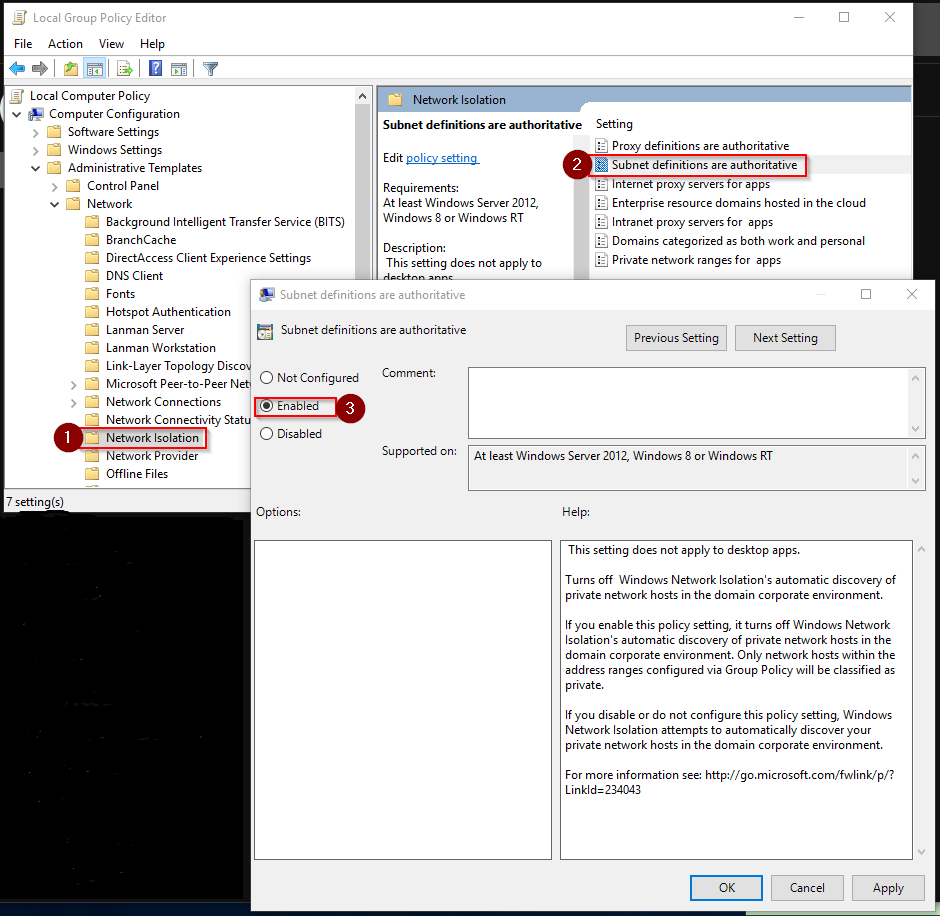Click the Up one level folder icon

(71, 69)
